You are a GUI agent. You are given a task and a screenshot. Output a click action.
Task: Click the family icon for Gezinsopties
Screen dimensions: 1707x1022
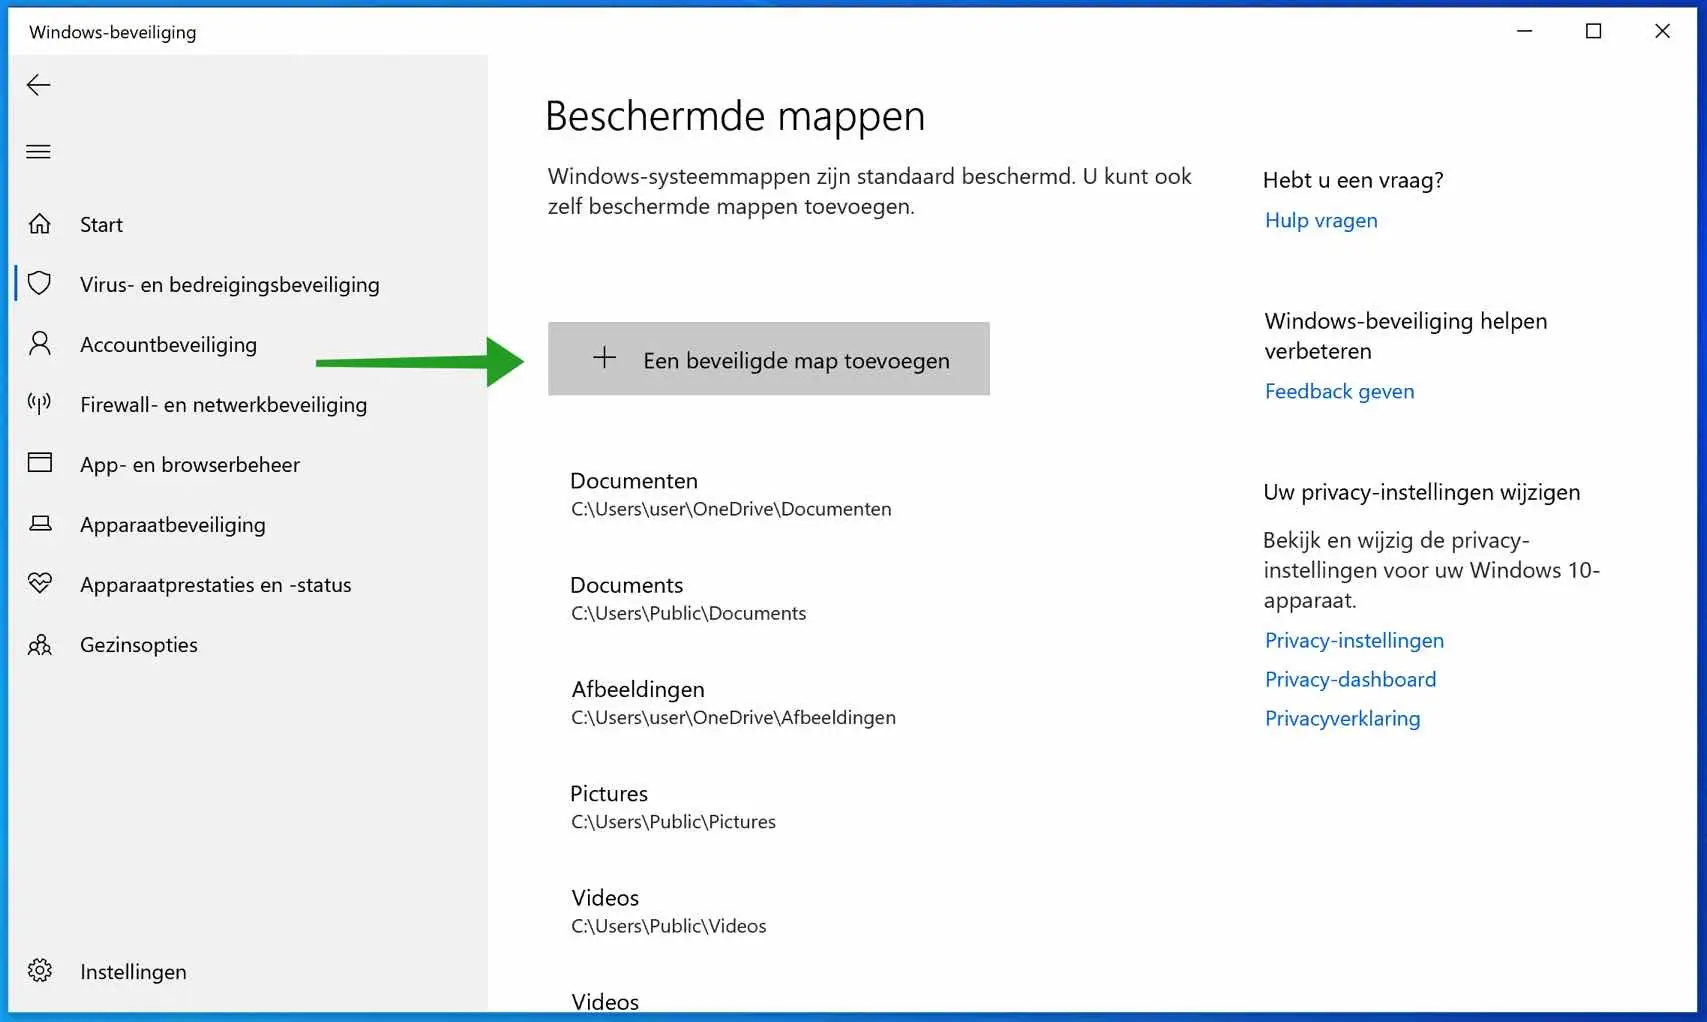(40, 645)
